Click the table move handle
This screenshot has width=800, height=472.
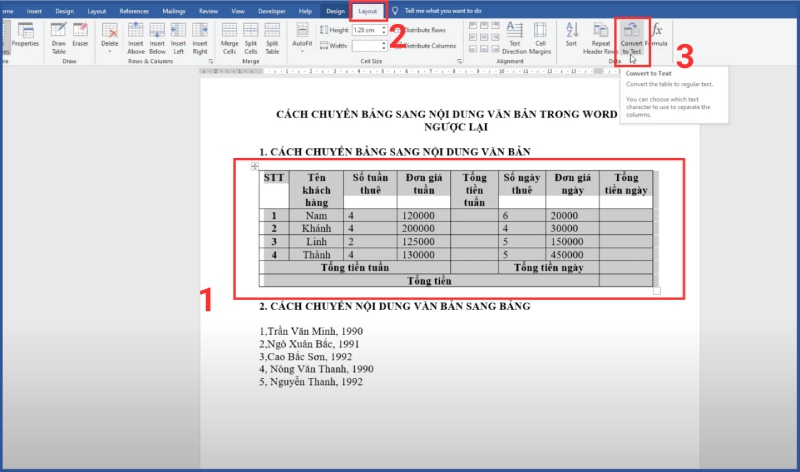point(255,166)
